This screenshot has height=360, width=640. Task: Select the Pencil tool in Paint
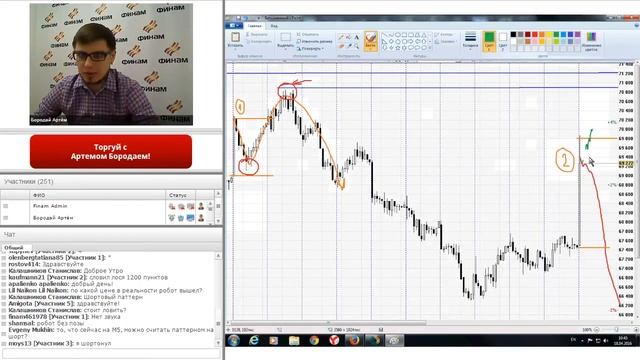[x=341, y=37]
